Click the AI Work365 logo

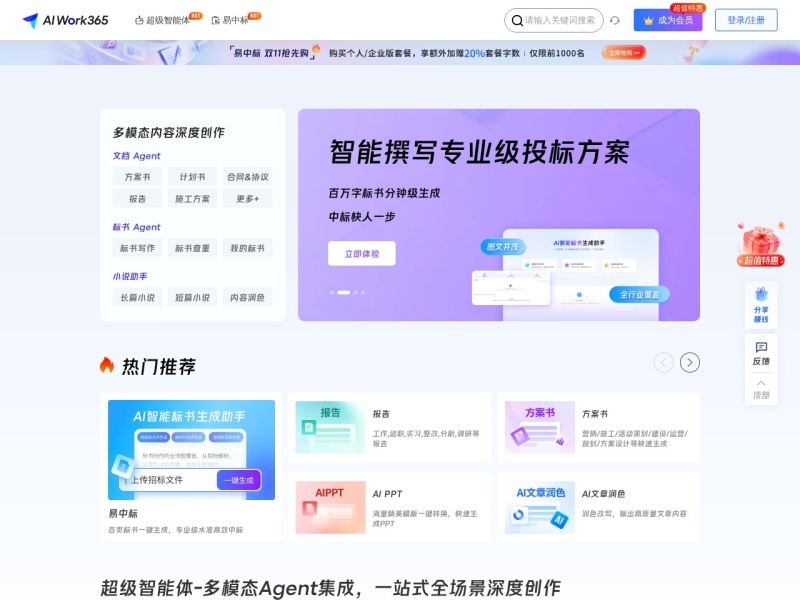66,20
